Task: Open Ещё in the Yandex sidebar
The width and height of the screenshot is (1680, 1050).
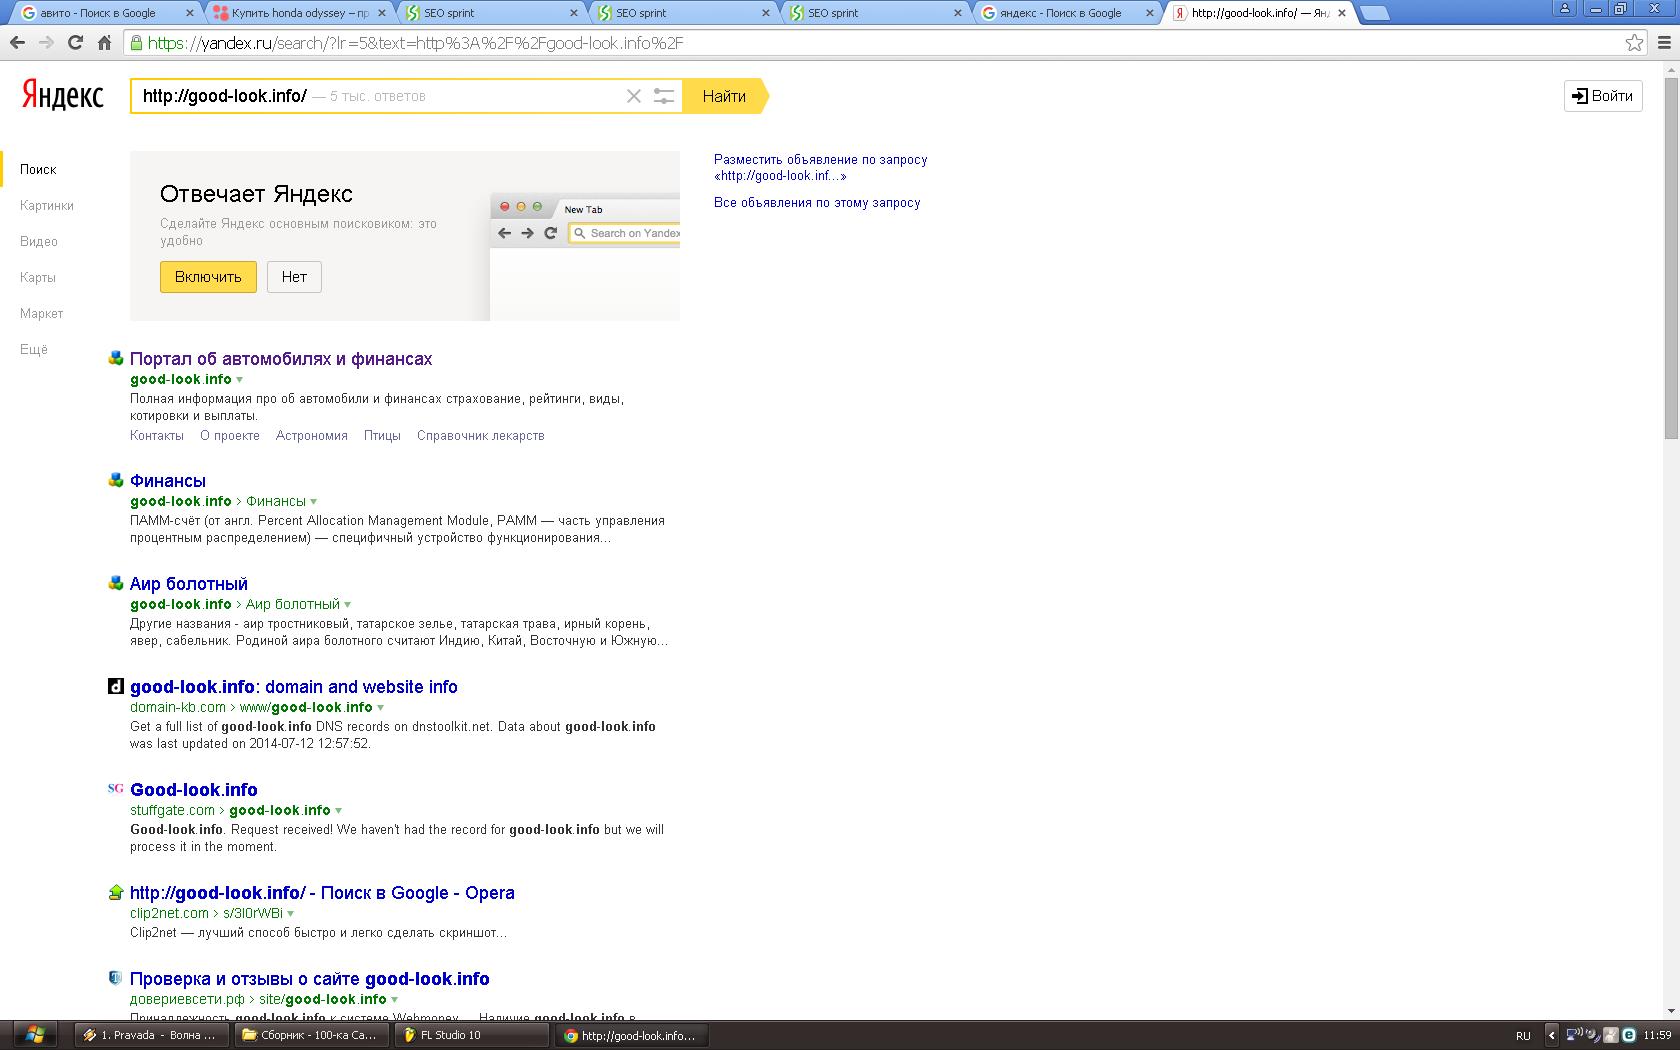Action: [34, 349]
